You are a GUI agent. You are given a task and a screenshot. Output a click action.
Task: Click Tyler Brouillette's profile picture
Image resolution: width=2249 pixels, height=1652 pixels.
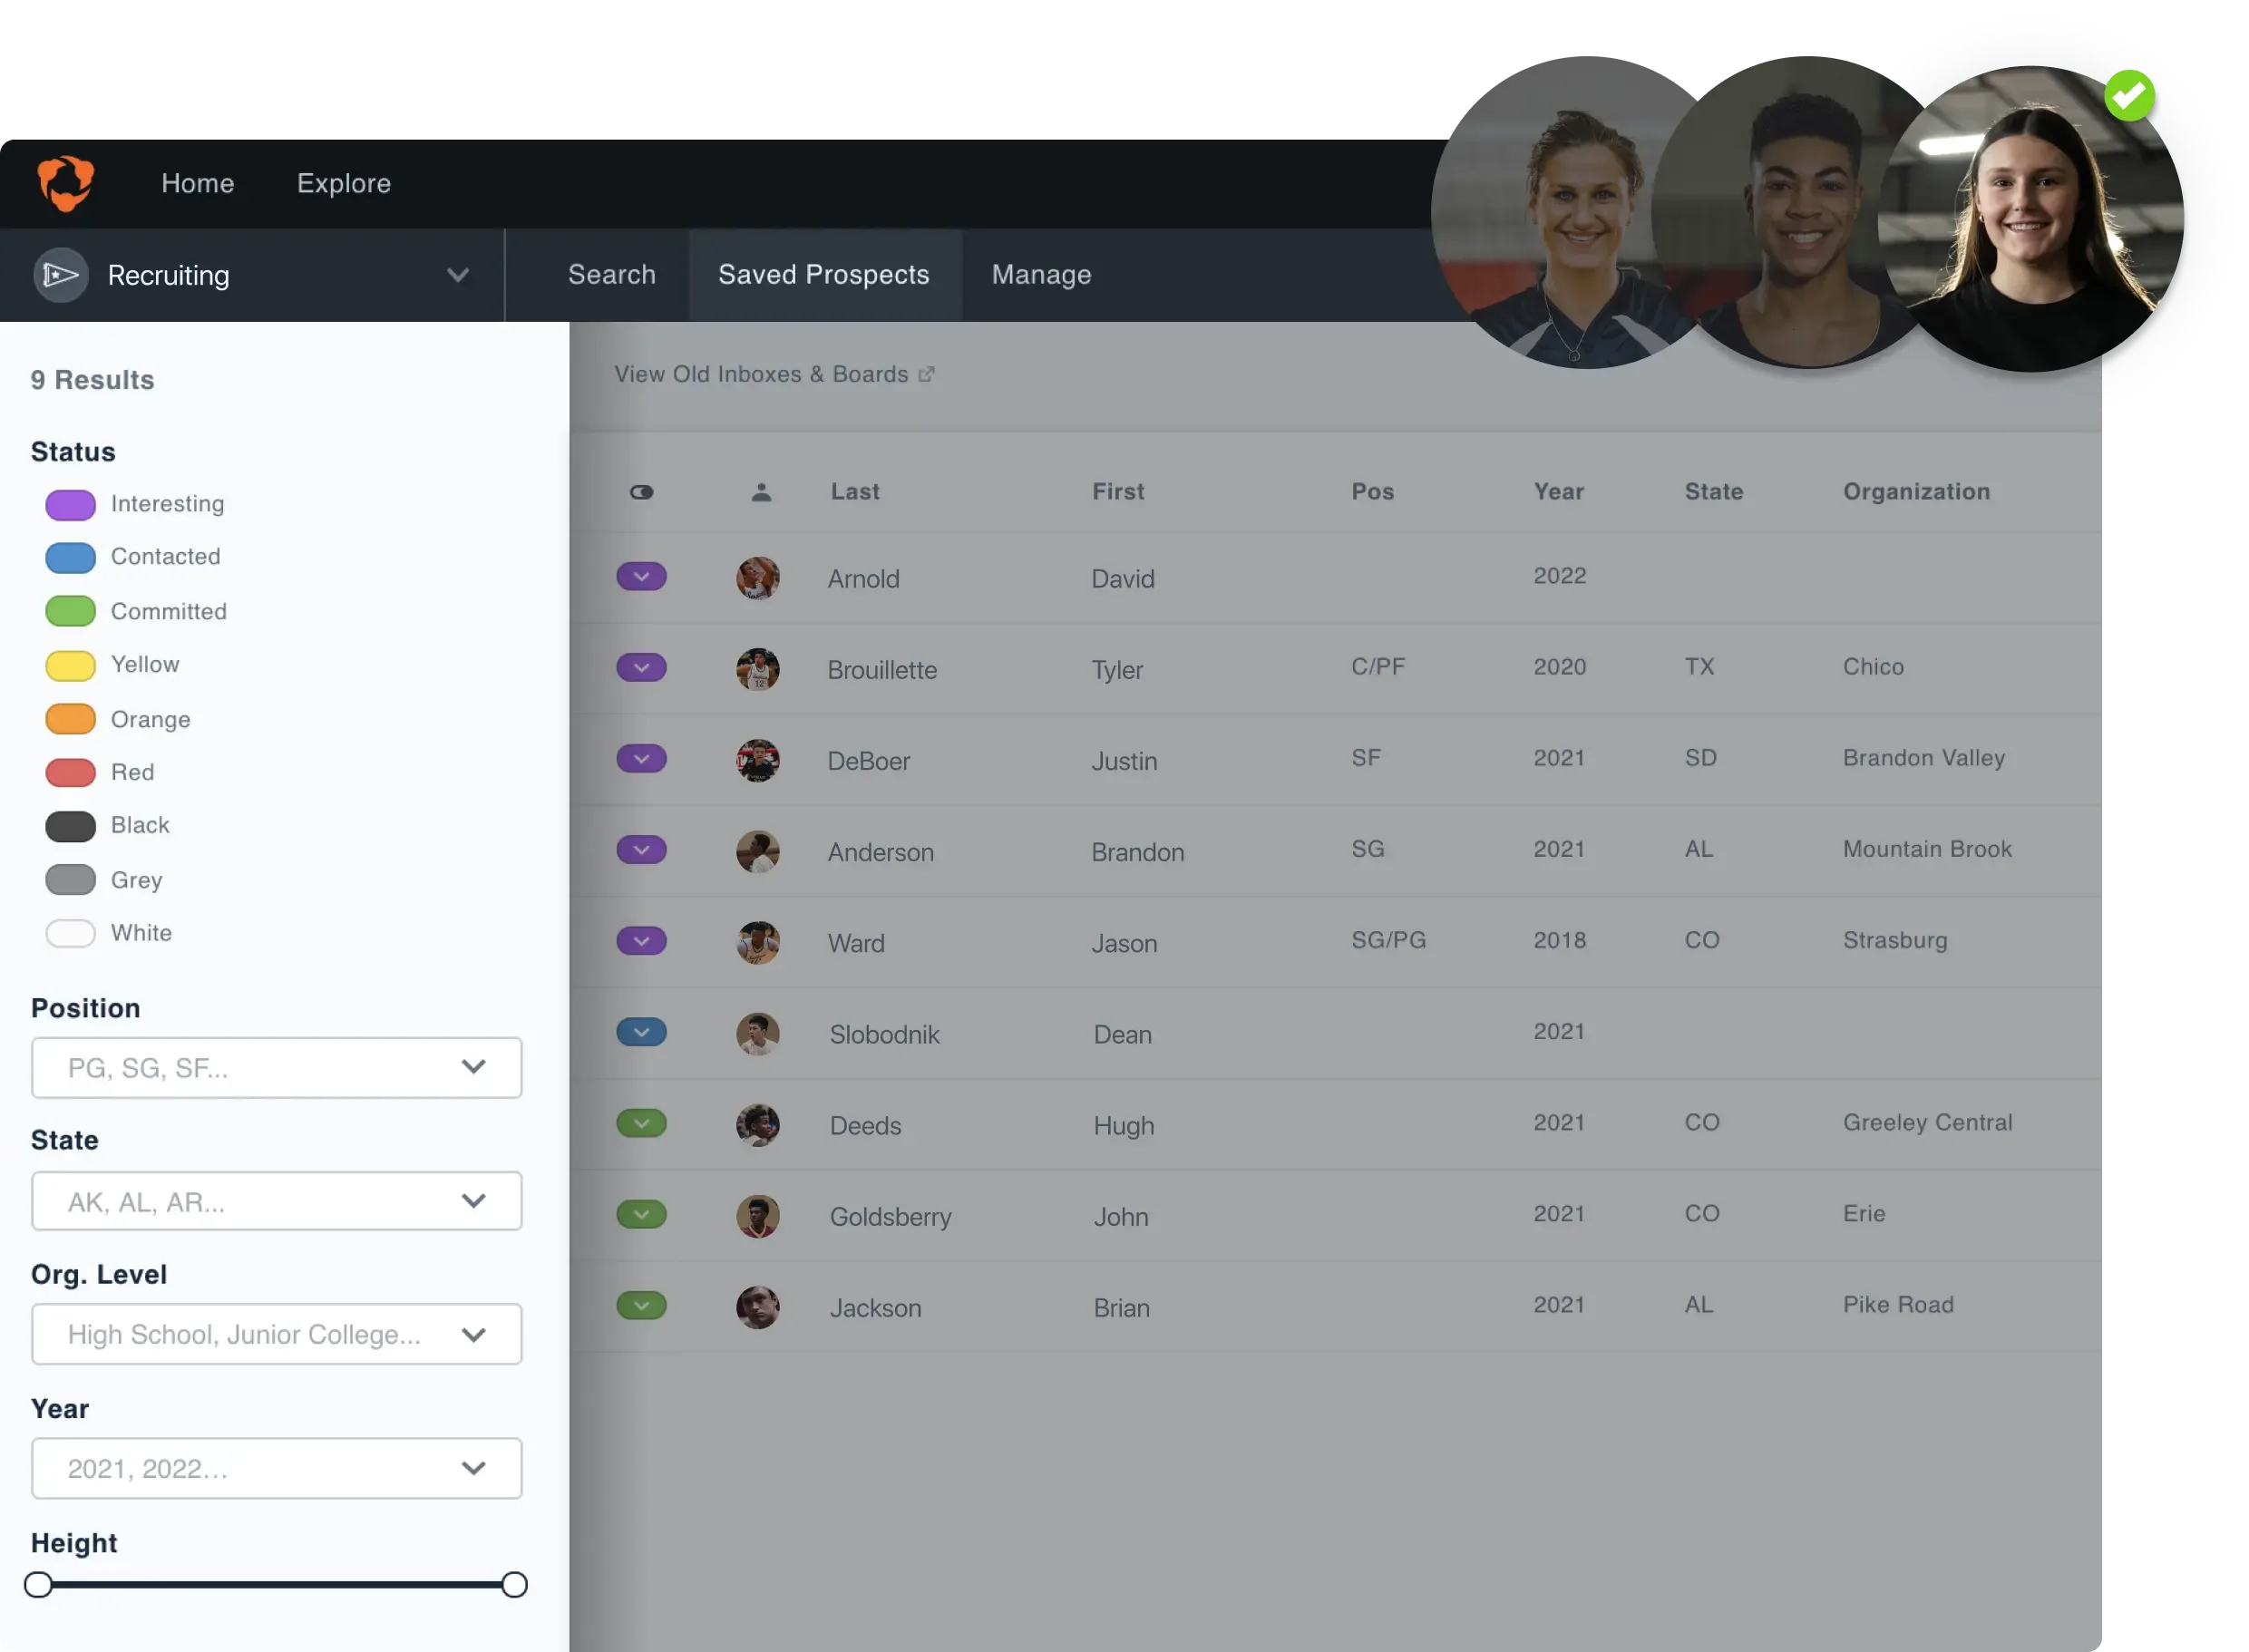coord(758,669)
